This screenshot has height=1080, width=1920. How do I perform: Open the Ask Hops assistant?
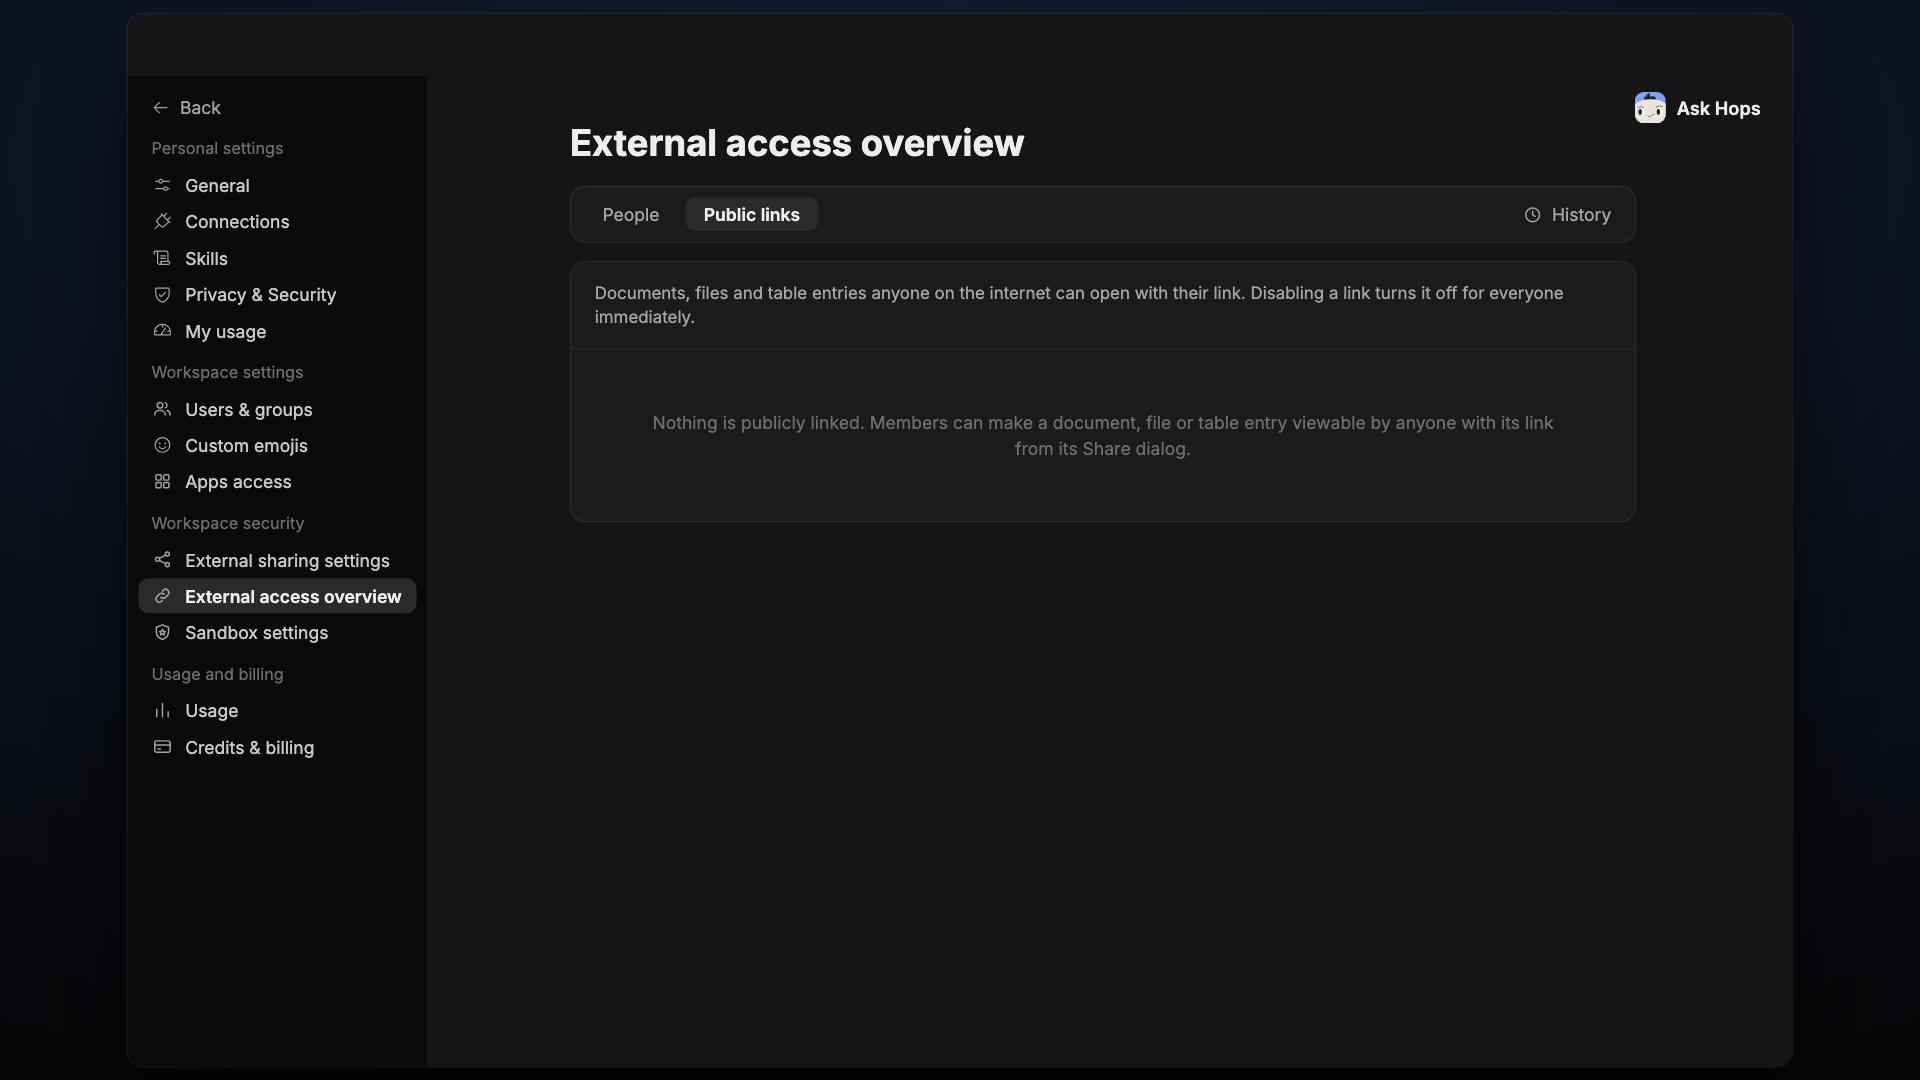pyautogui.click(x=1697, y=108)
